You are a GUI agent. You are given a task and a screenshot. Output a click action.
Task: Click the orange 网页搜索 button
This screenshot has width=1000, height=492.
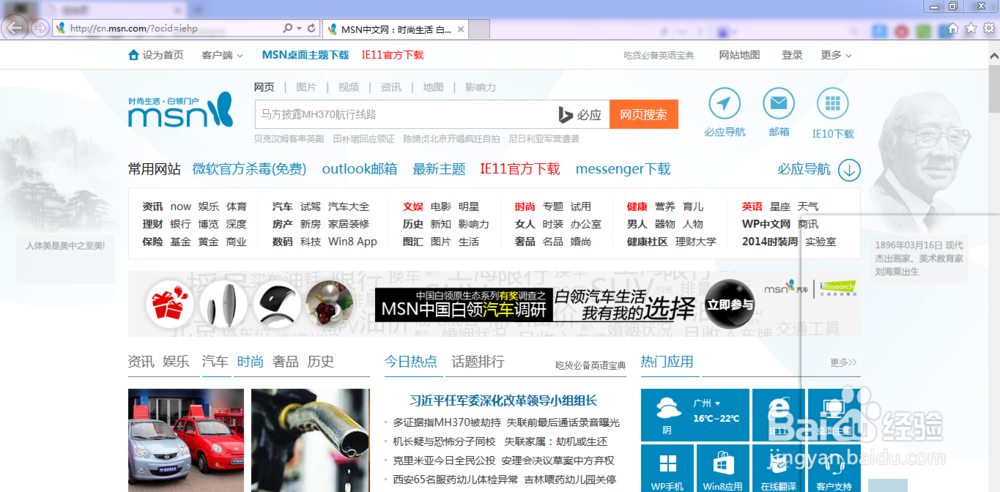[x=643, y=114]
